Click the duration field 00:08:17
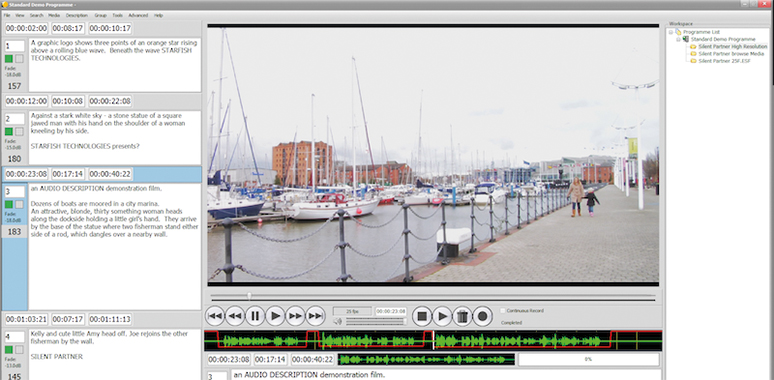Image resolution: width=774 pixels, height=380 pixels. click(x=69, y=29)
